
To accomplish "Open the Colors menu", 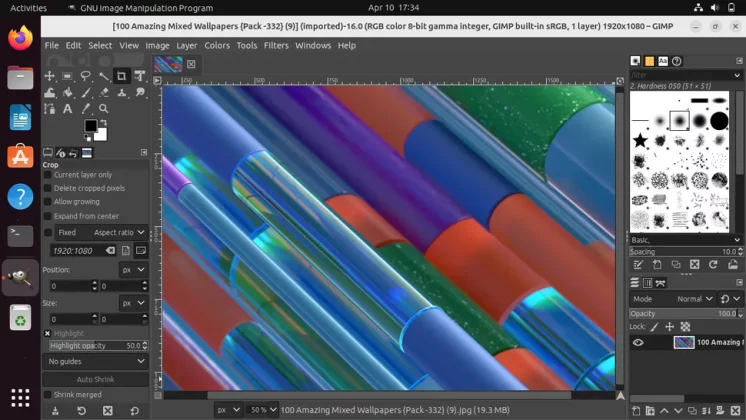I will click(216, 45).
